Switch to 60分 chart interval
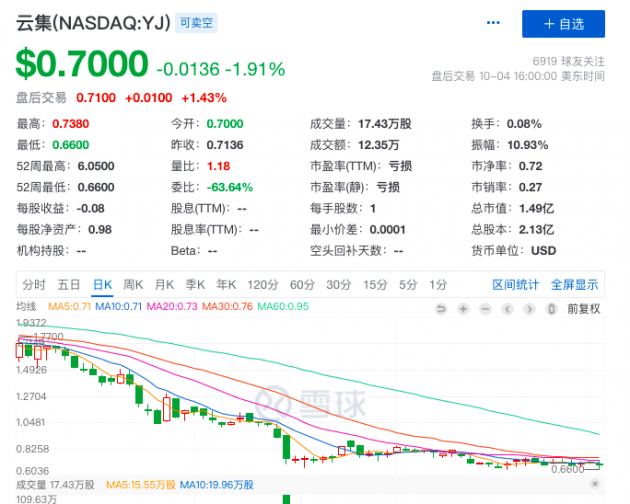The image size is (630, 504). pos(302,285)
